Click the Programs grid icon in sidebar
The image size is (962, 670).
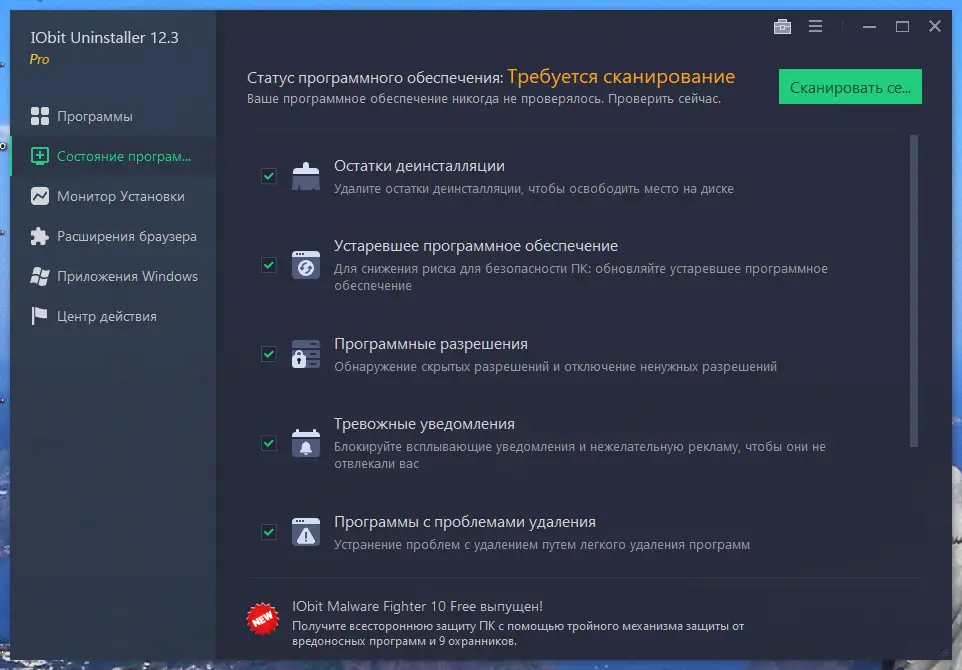coord(40,116)
